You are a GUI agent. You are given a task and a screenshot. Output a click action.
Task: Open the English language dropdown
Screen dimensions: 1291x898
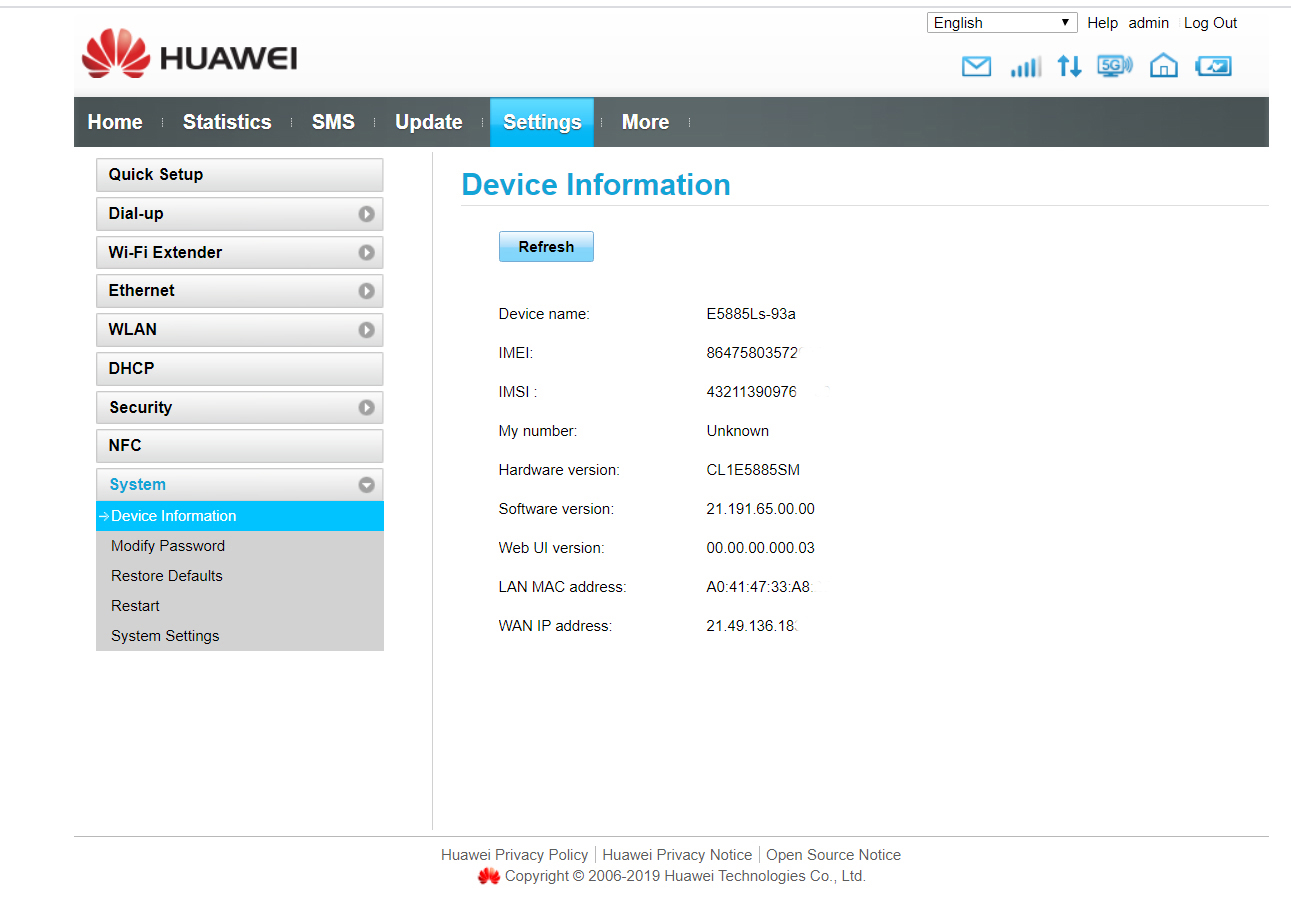pos(1001,23)
